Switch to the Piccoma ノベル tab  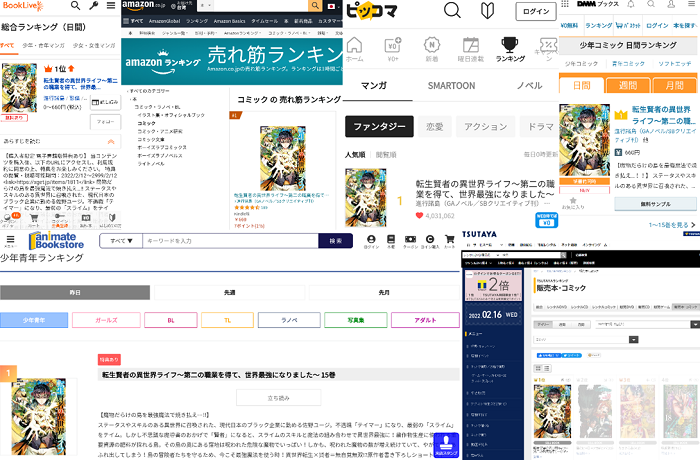tap(529, 86)
